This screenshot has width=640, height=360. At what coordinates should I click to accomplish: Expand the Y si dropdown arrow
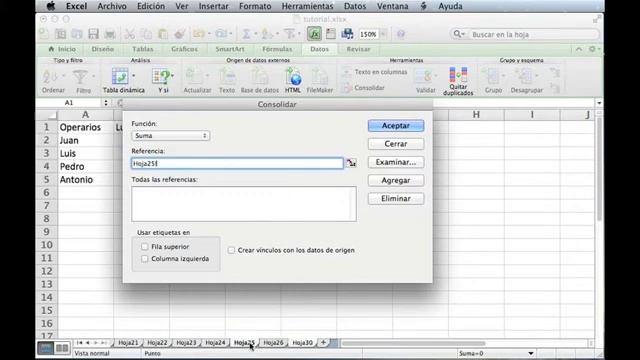click(x=172, y=76)
